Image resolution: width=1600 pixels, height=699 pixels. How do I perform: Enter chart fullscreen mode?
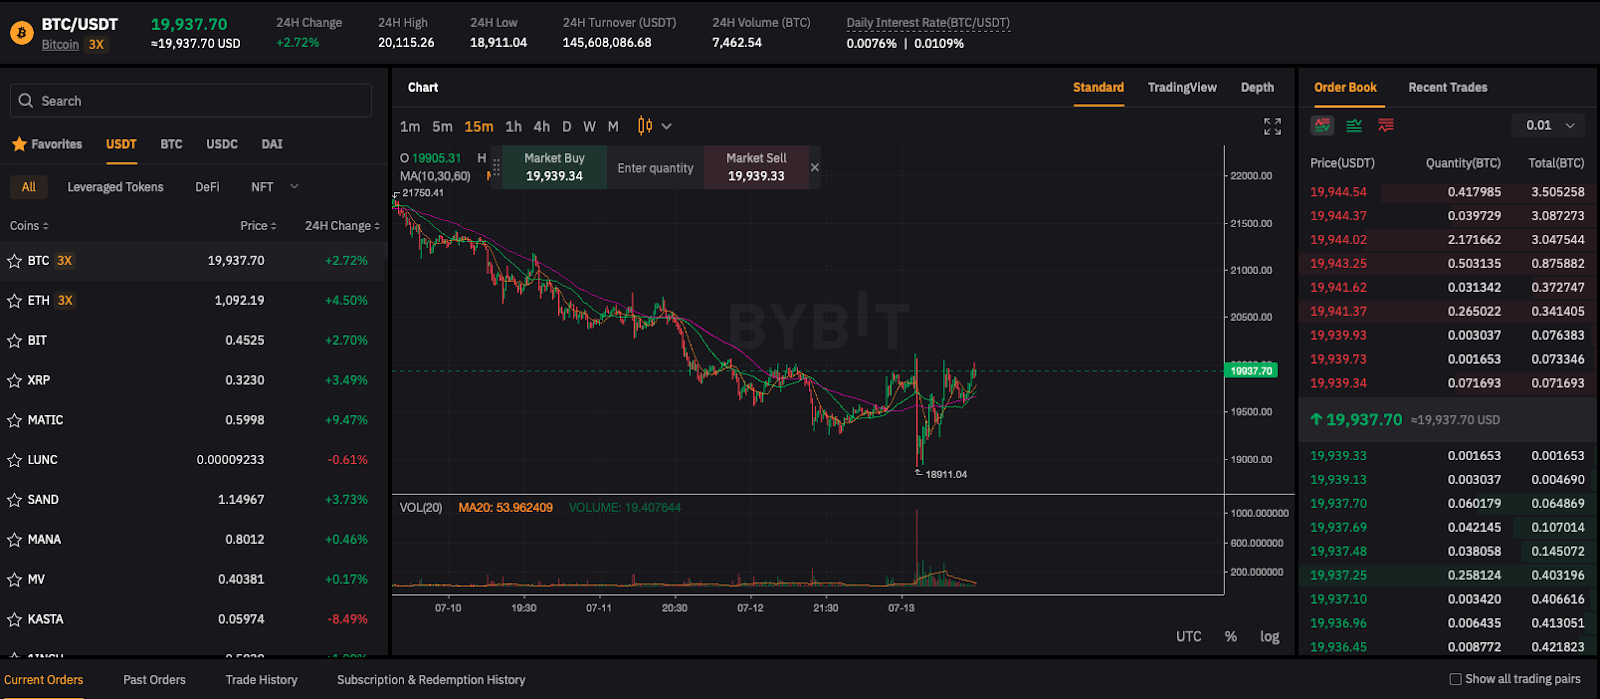(1272, 126)
